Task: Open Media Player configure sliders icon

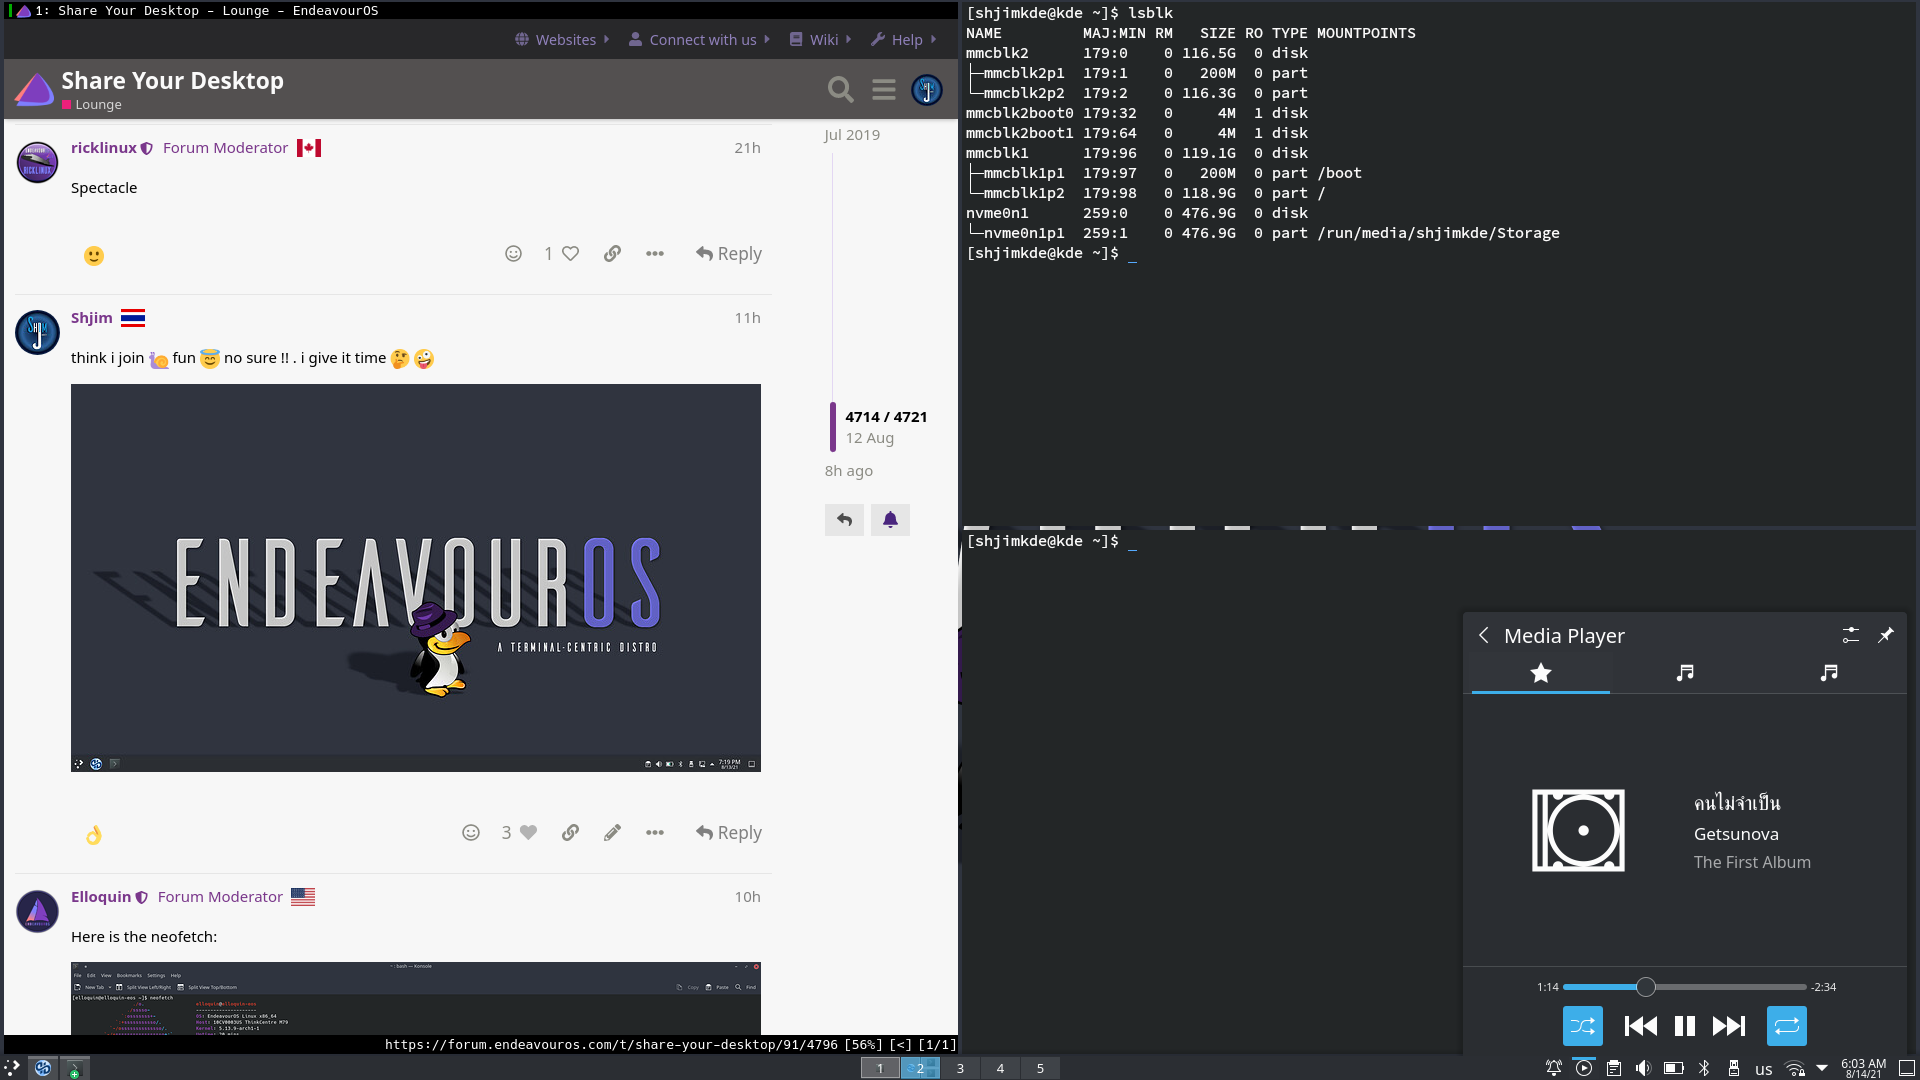Action: pyautogui.click(x=1850, y=636)
